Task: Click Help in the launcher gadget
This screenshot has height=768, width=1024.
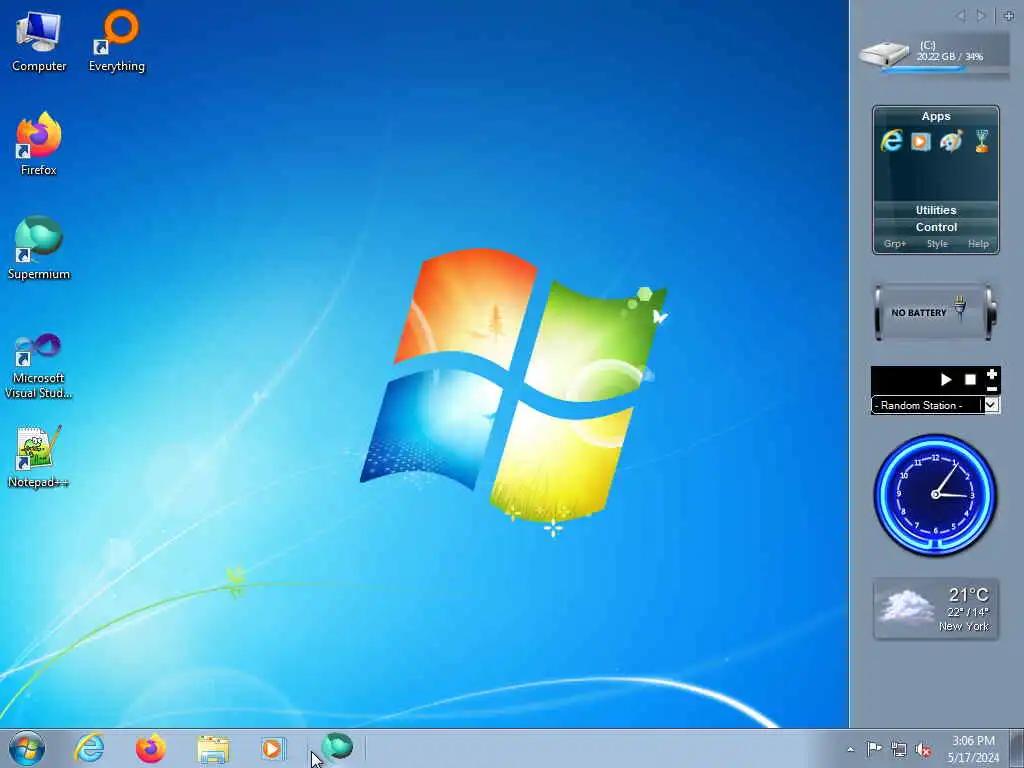Action: (x=978, y=244)
